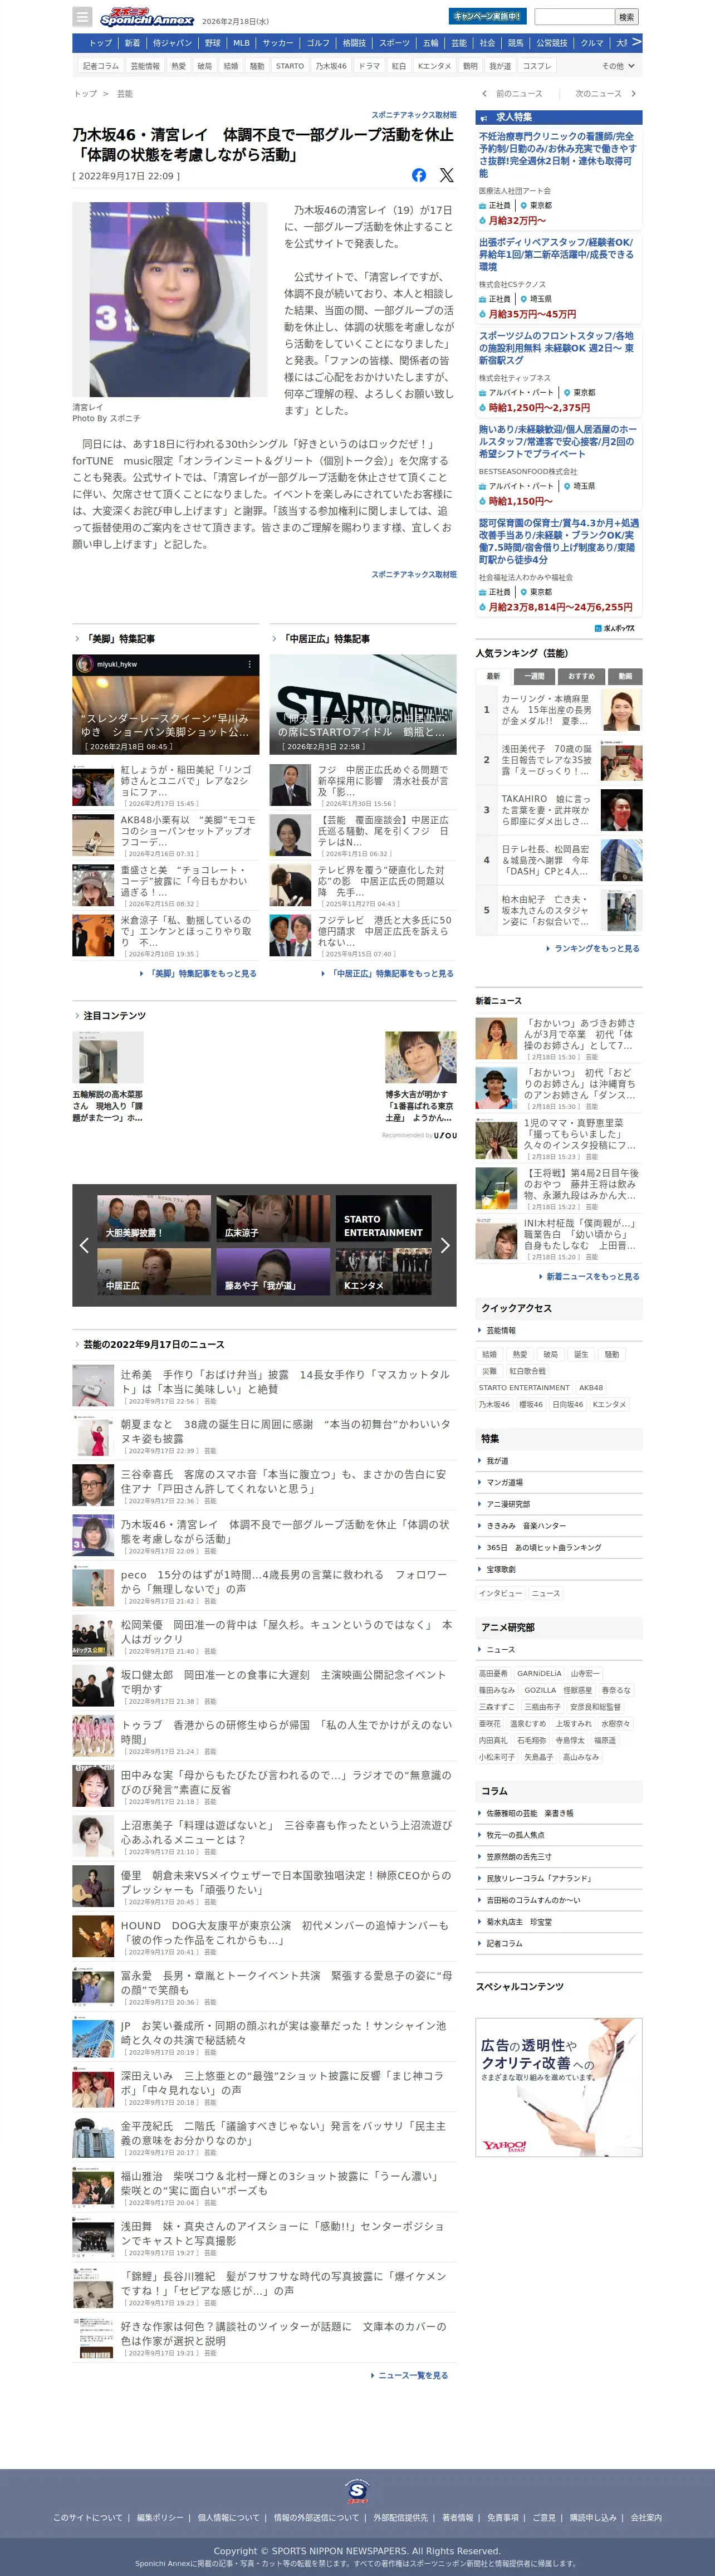Open the 広末涼子 carousel thumbnail
The height and width of the screenshot is (2576, 715).
point(273,1219)
